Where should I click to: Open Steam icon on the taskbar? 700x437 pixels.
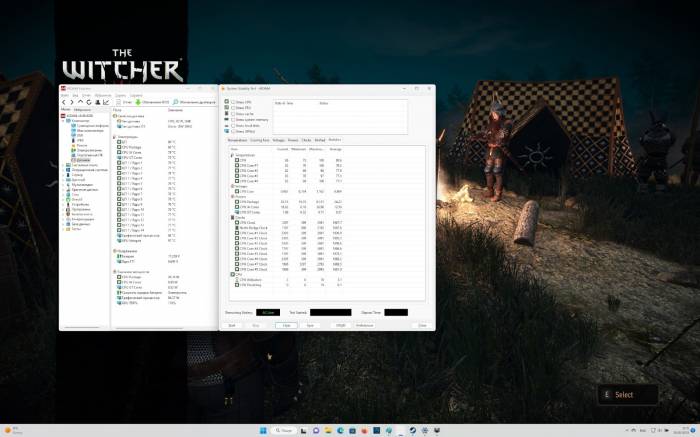pyautogui.click(x=413, y=430)
